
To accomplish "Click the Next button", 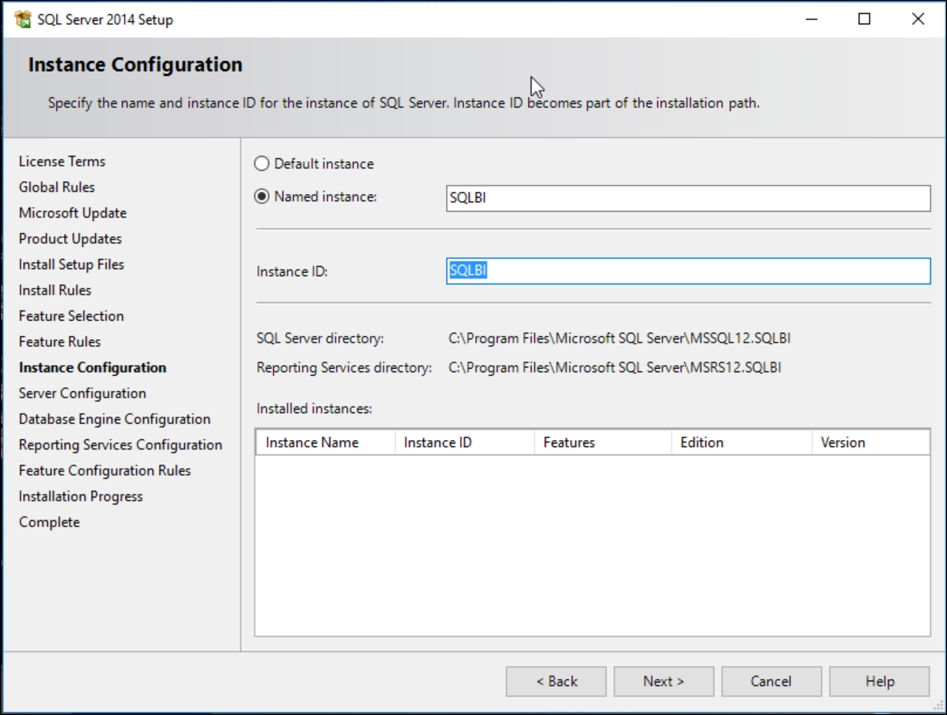I will click(x=664, y=681).
